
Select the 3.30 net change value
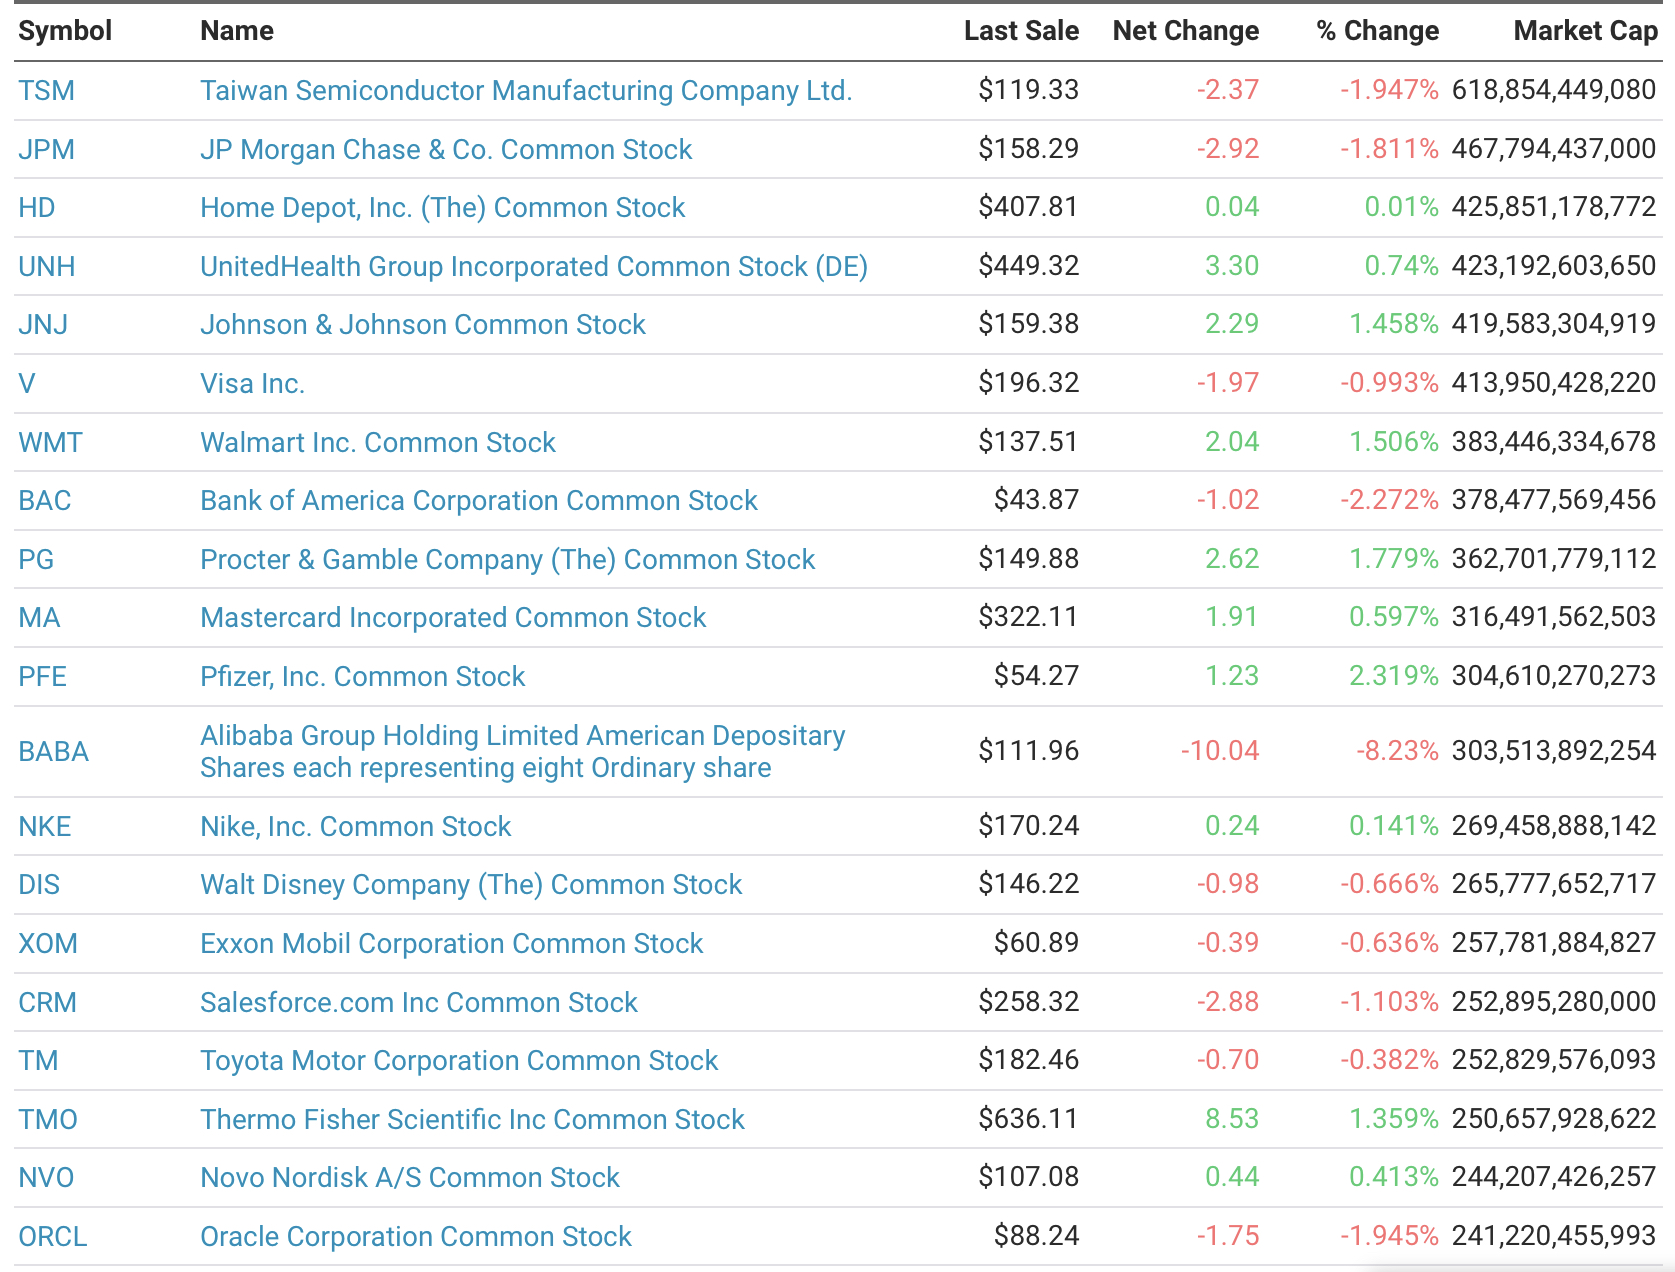coord(1232,266)
